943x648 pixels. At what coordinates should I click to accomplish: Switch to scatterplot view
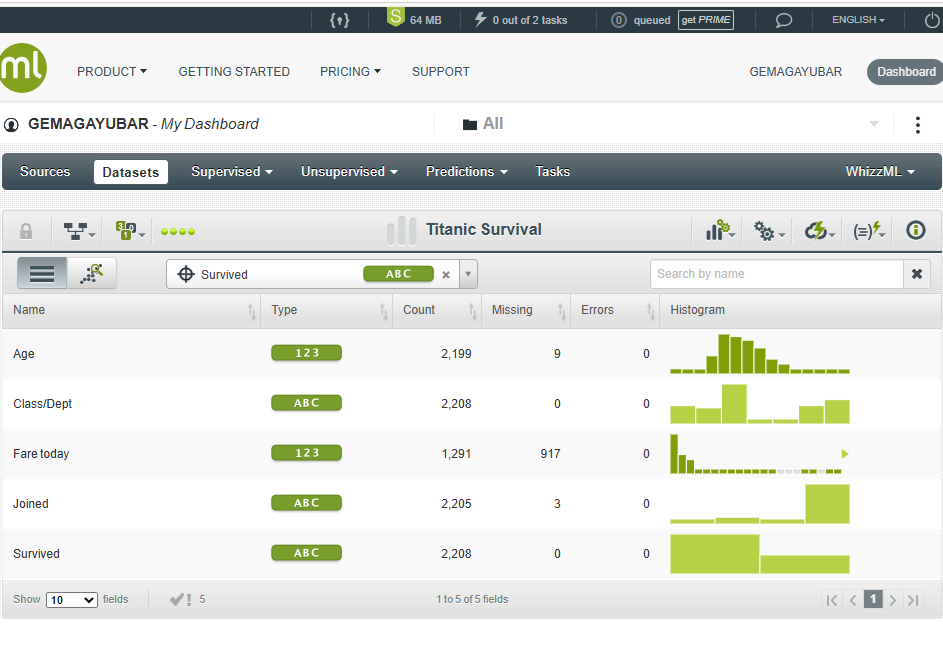coord(93,273)
